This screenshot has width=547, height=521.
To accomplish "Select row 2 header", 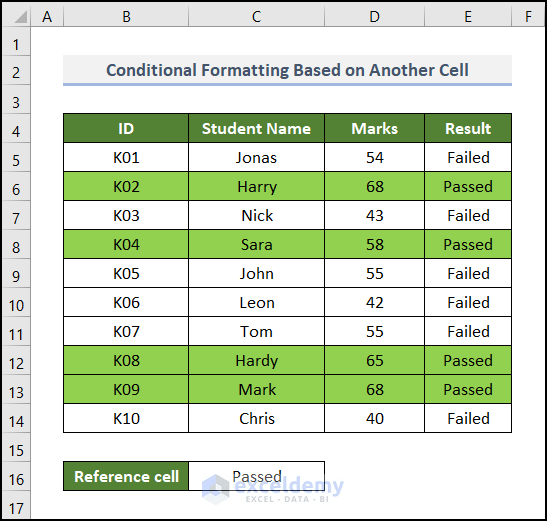I will point(16,70).
